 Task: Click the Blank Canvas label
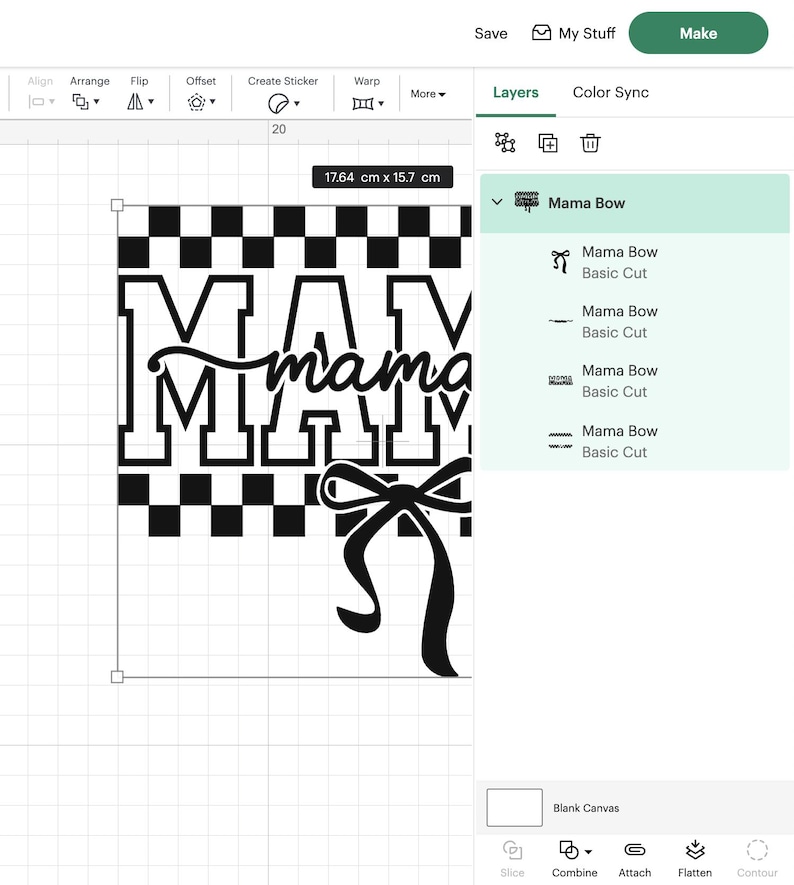(x=586, y=808)
